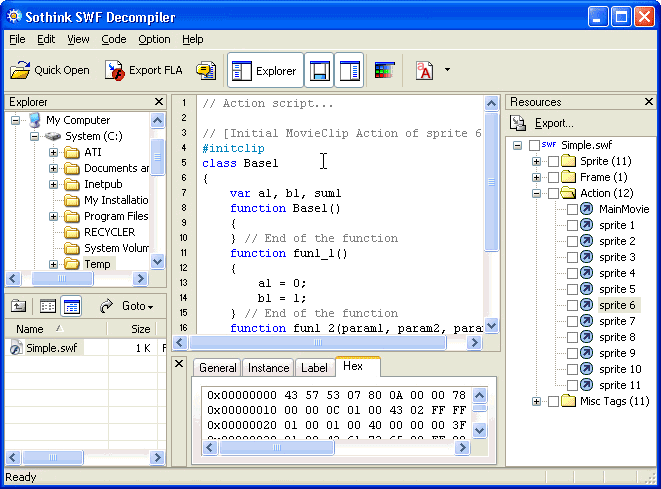The height and width of the screenshot is (489, 661).
Task: Open the Goto dropdown
Action: click(x=137, y=306)
